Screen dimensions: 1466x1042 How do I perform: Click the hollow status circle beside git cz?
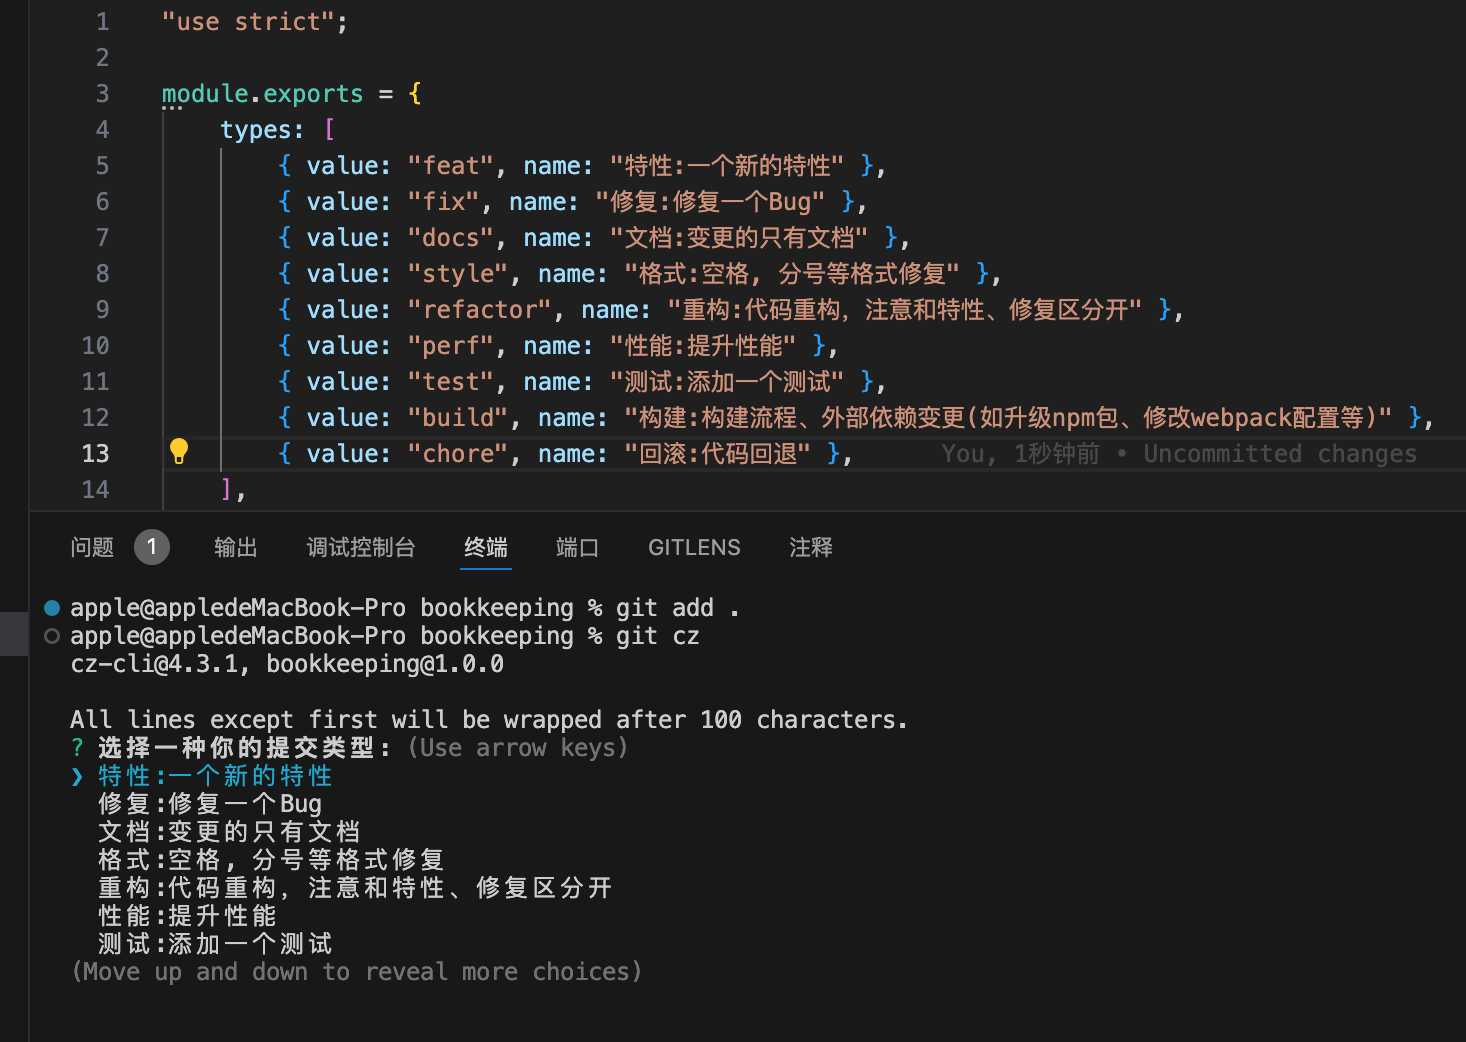coord(52,635)
